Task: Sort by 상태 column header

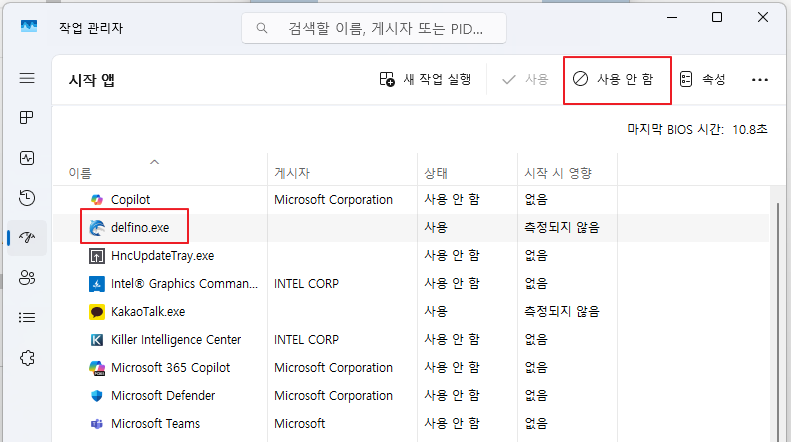Action: (436, 173)
